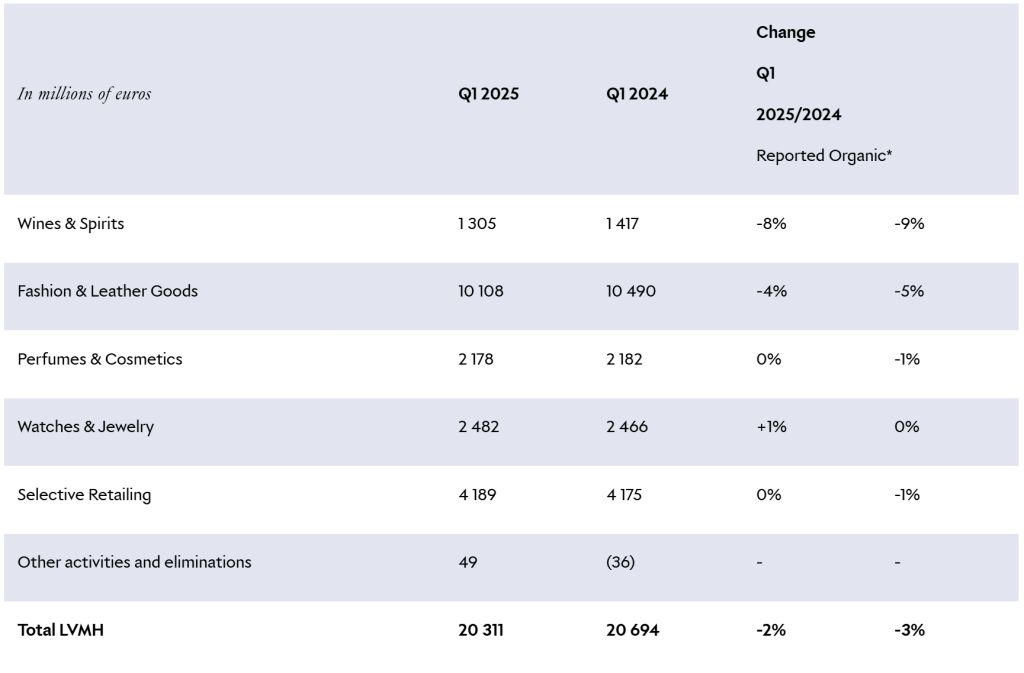Select the Watches & Jewelry row label
The height and width of the screenshot is (673, 1024).
86,427
